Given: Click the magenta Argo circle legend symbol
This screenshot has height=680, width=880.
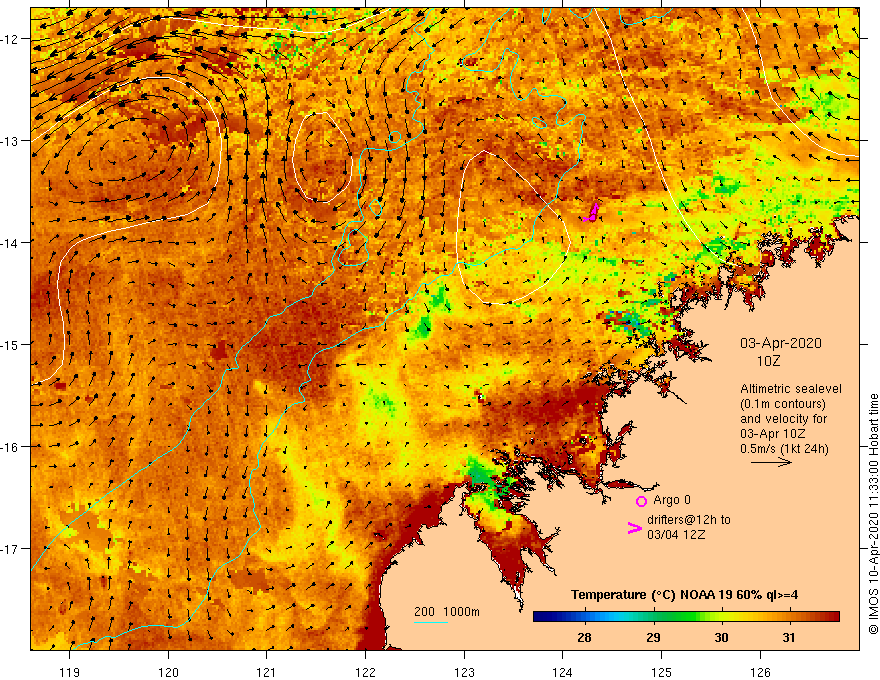Looking at the screenshot, I should [x=641, y=501].
